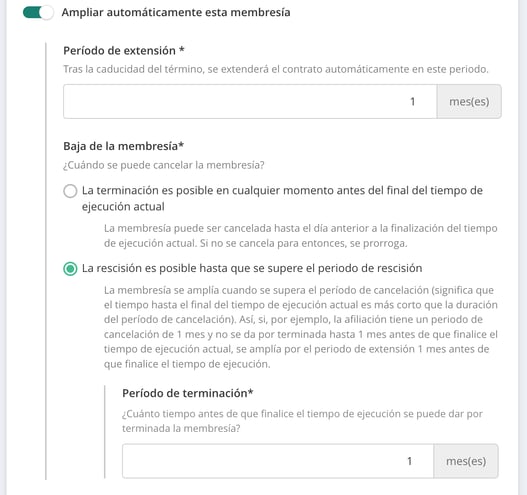Click the '¿Cuándo se puede cancelar la membresía?' hint
This screenshot has height=495, width=527.
click(164, 165)
